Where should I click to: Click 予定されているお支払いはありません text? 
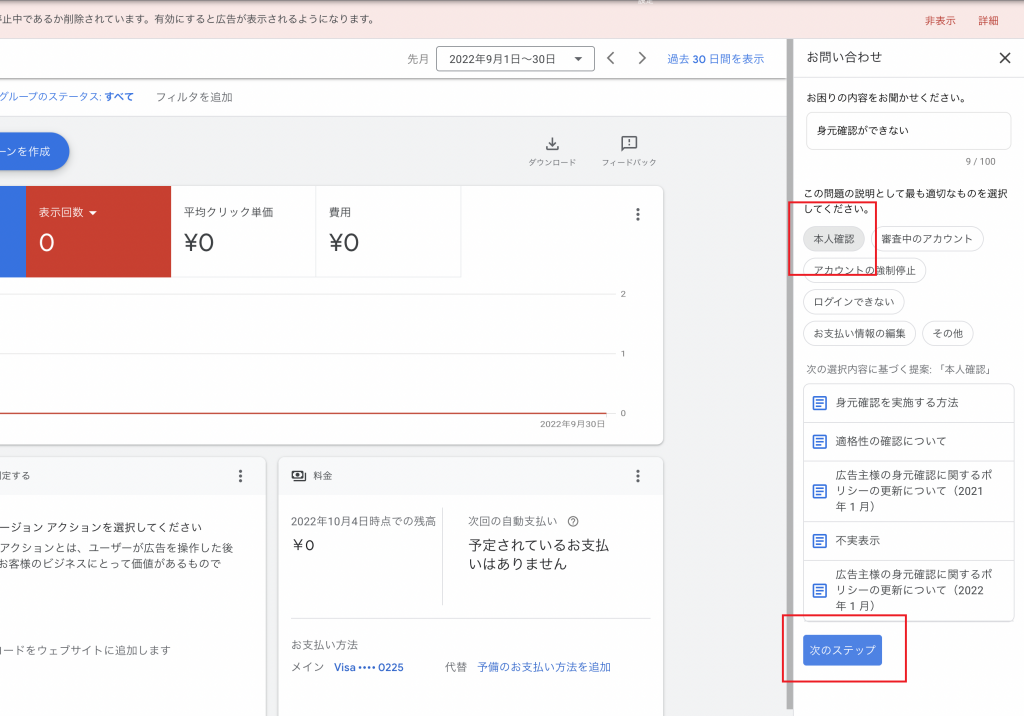(x=538, y=554)
